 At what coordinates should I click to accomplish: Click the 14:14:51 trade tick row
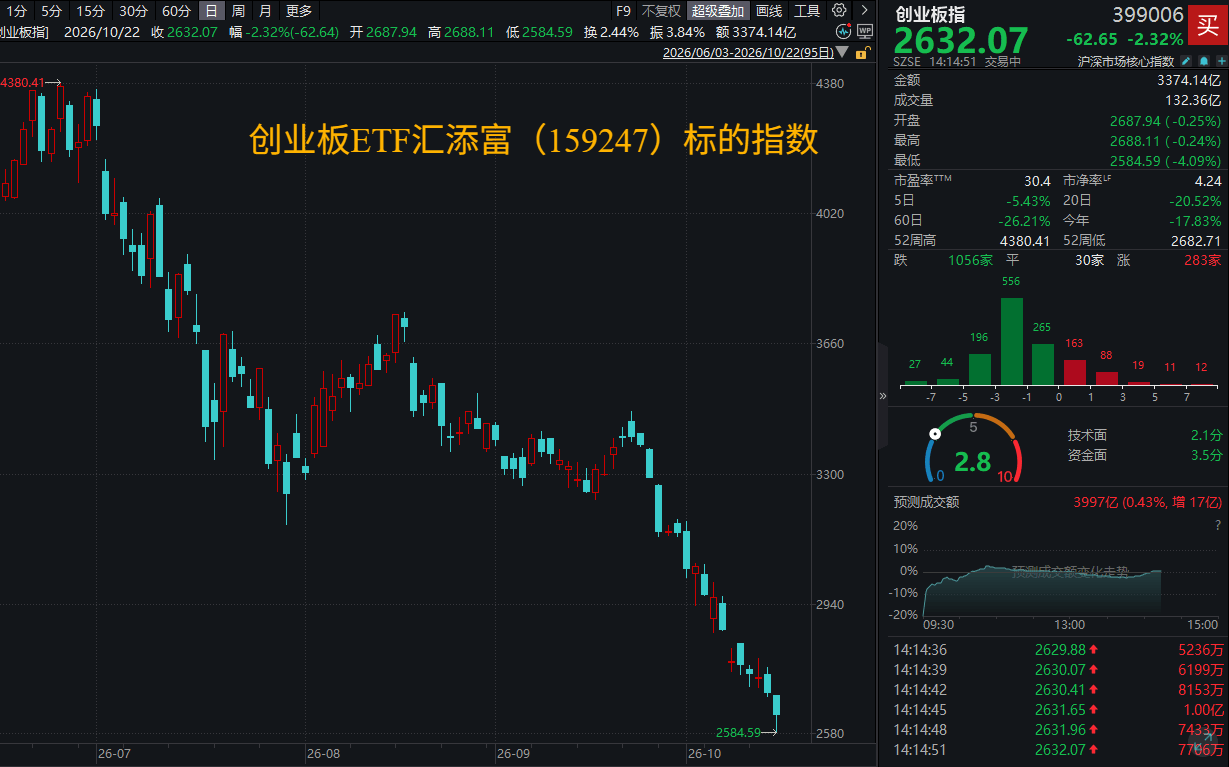[1058, 749]
